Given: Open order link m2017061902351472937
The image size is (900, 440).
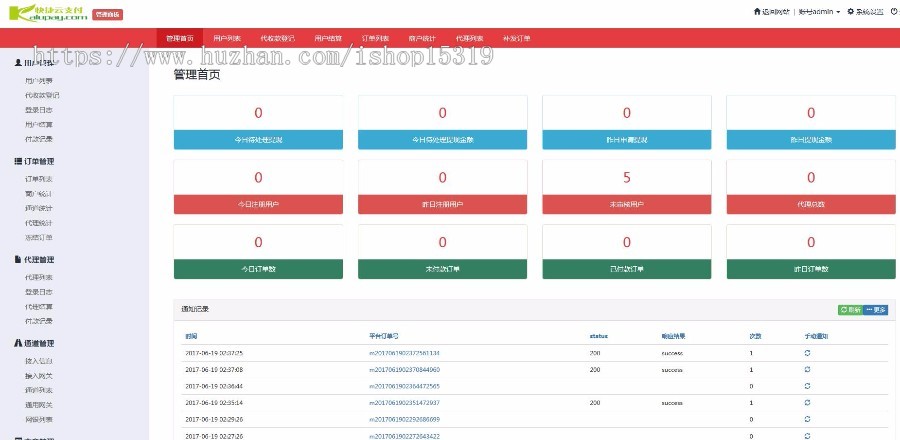Looking at the screenshot, I should 404,403.
